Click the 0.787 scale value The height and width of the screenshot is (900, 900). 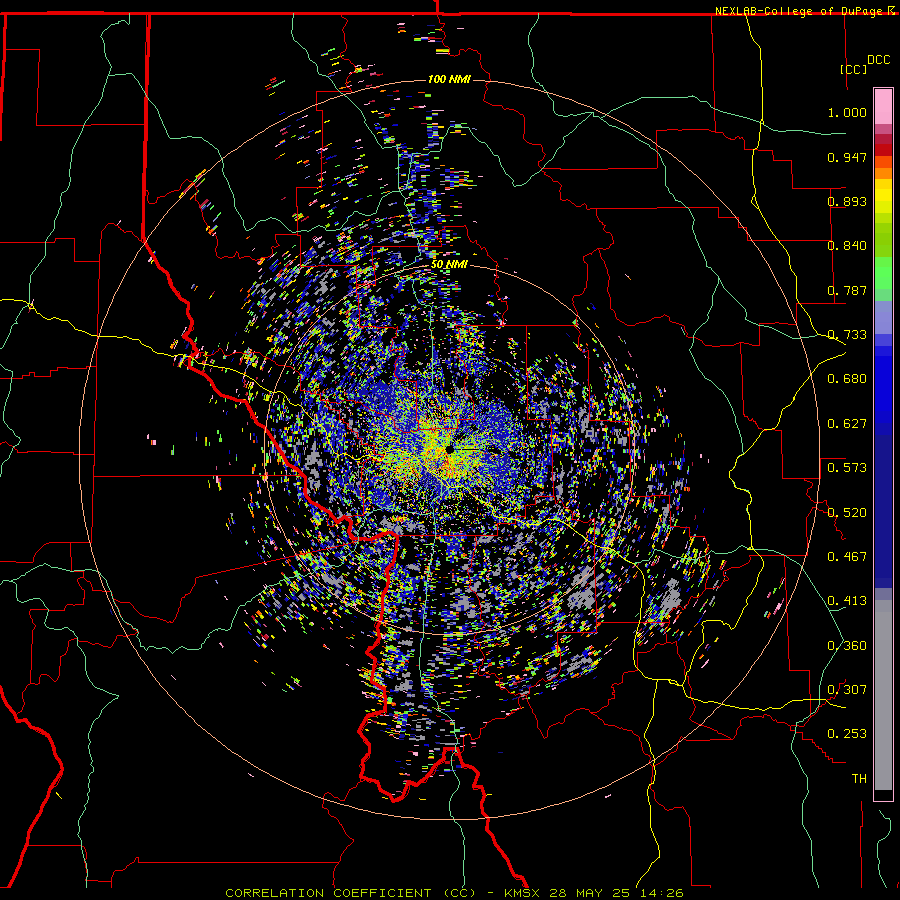coord(847,290)
